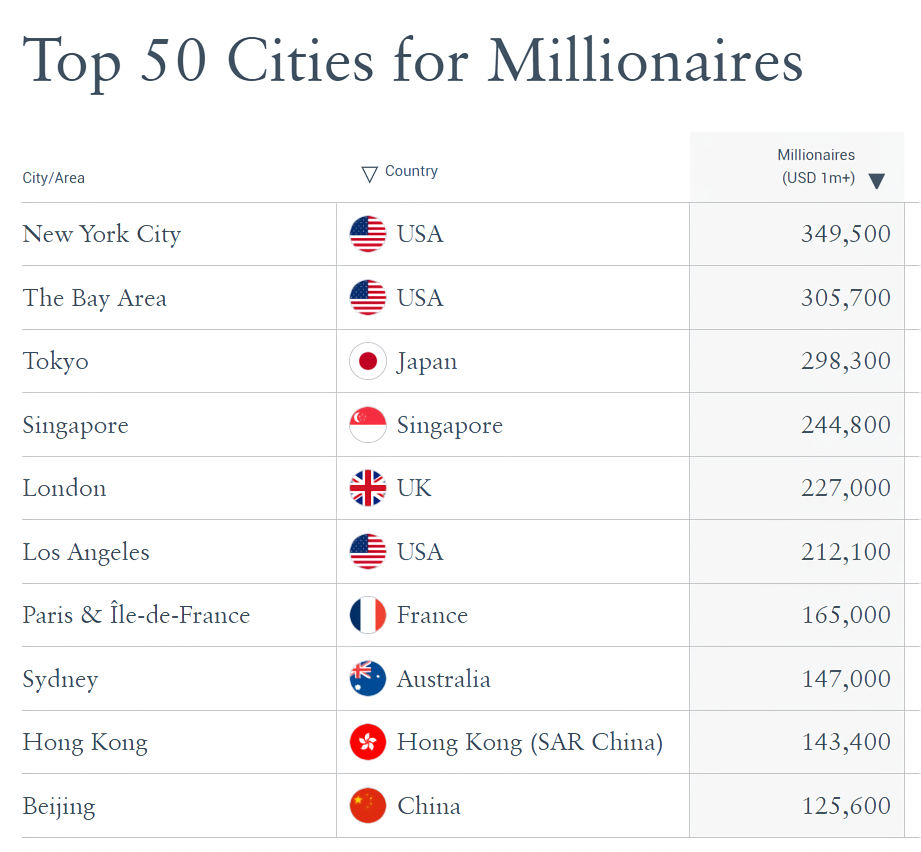This screenshot has width=921, height=852.
Task: Select the Tokyo city name cell
Action: pyautogui.click(x=56, y=361)
